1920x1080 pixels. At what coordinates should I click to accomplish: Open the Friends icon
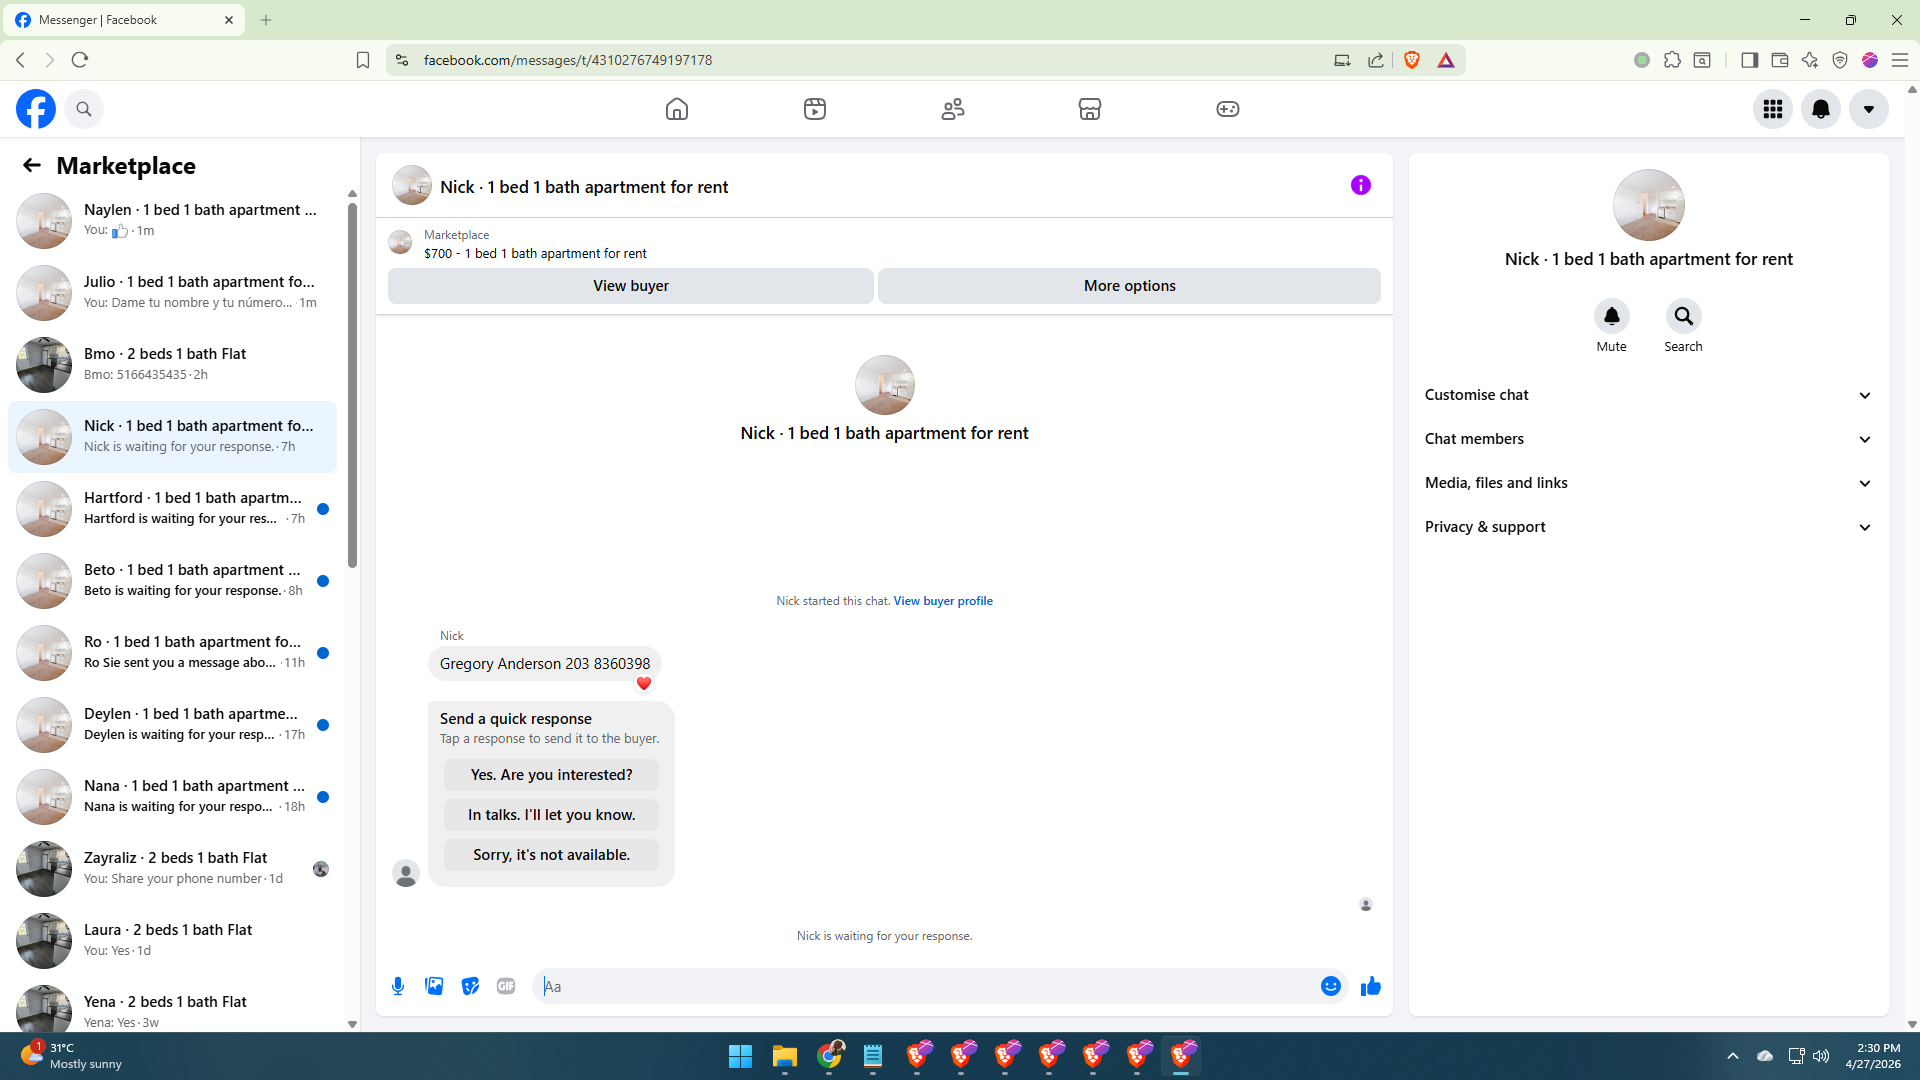coord(953,109)
